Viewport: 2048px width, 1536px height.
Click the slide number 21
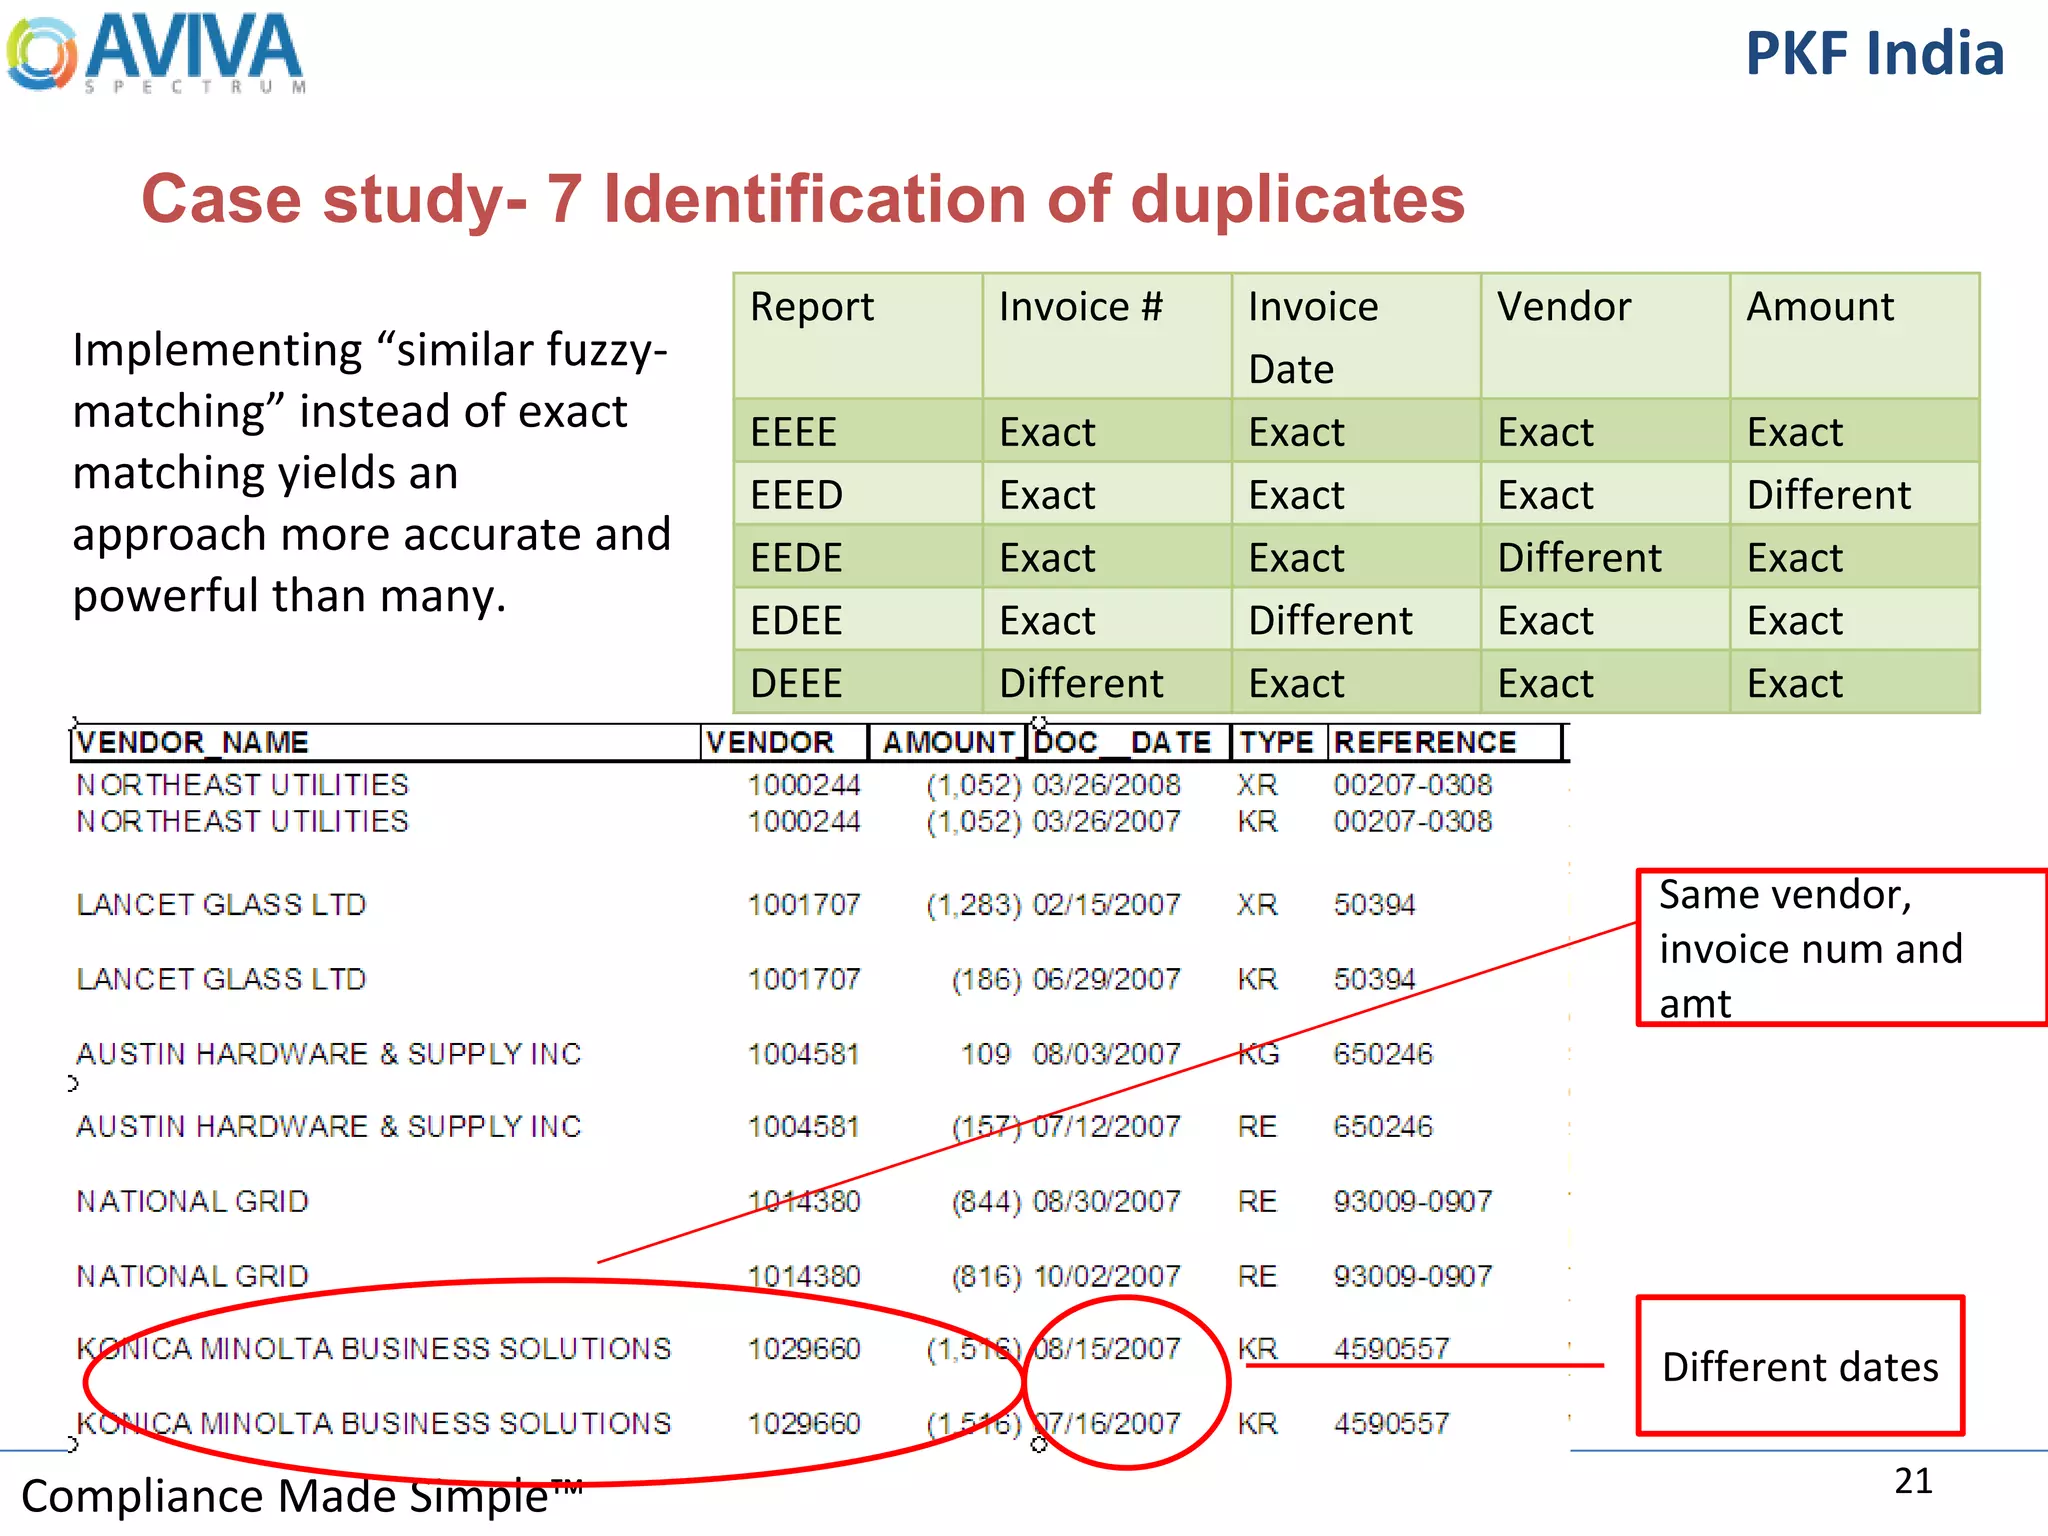pyautogui.click(x=1913, y=1481)
